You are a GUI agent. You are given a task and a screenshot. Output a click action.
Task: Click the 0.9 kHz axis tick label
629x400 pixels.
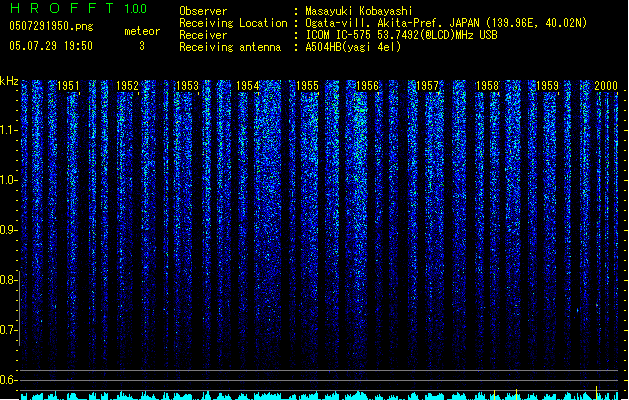(9, 230)
